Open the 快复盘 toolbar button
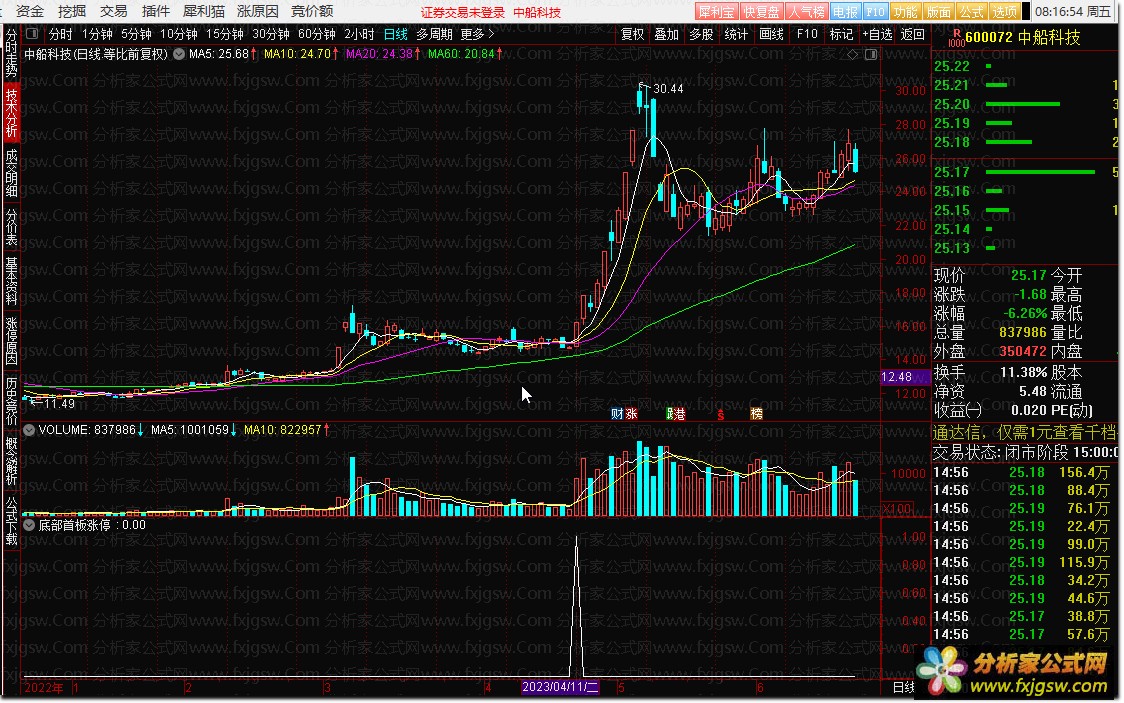The width and height of the screenshot is (1124, 703). coord(761,12)
